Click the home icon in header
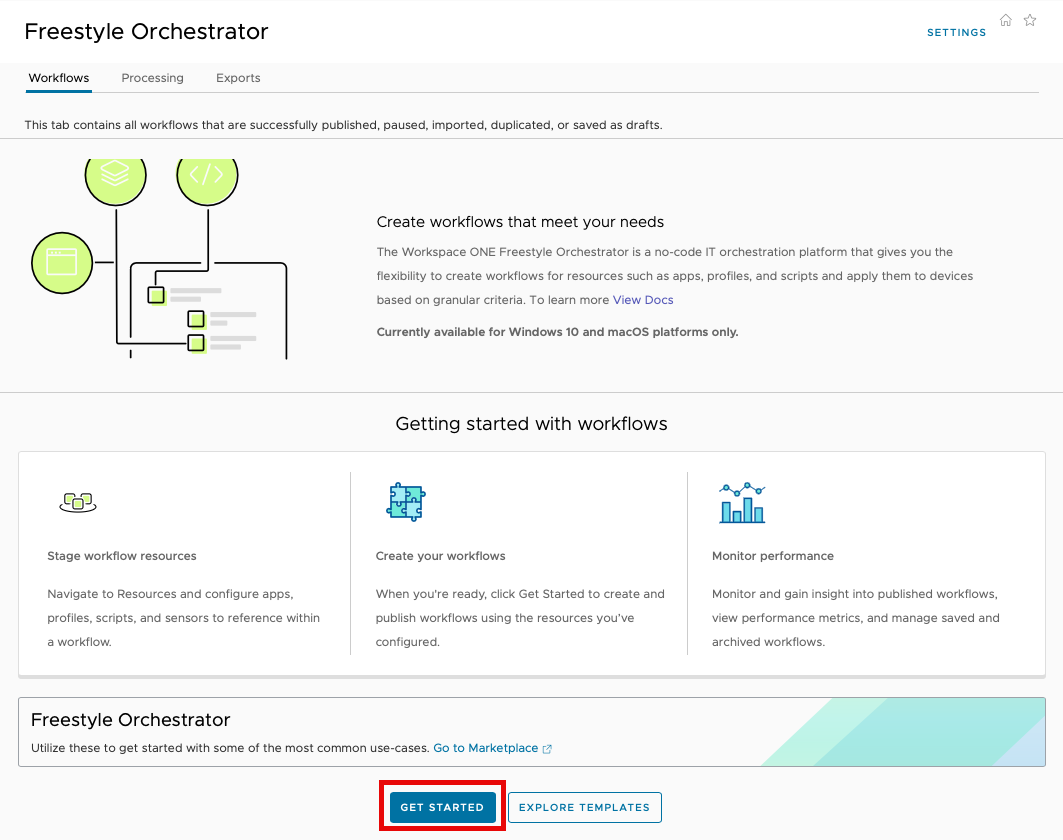This screenshot has width=1063, height=840. 1006,20
